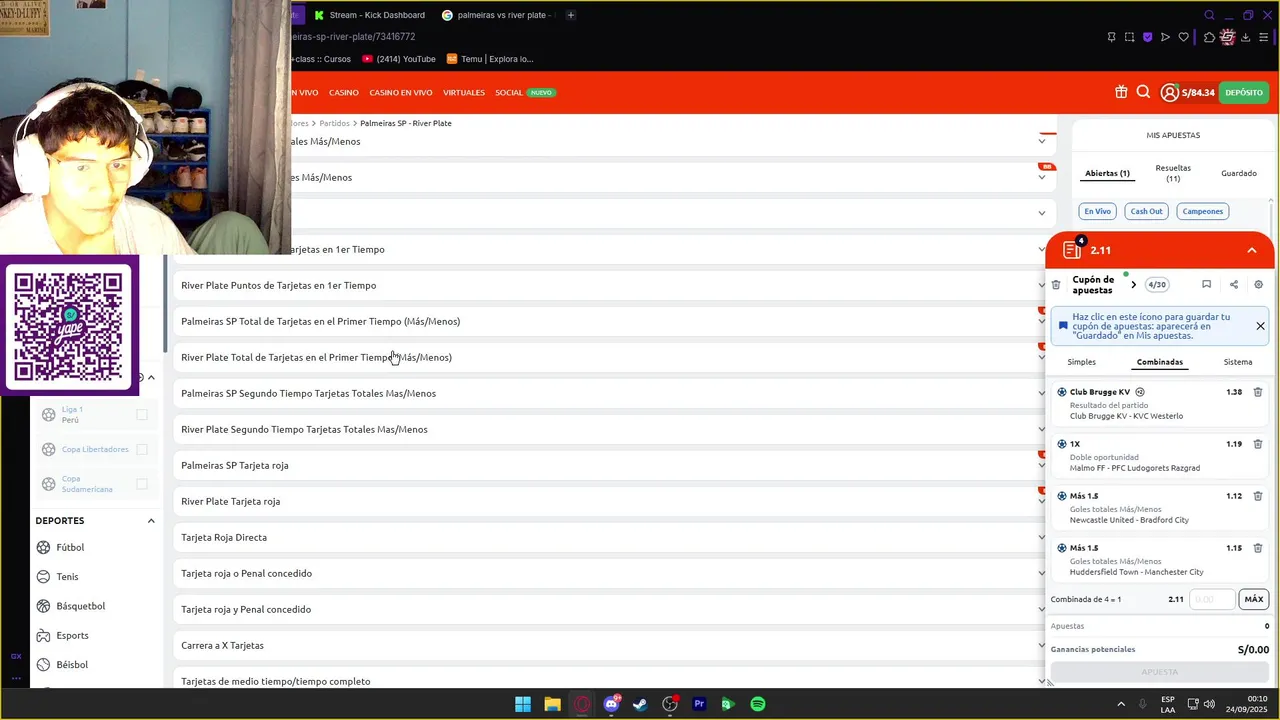Viewport: 1280px width, 720px height.
Task: Switch to Simples bet tab
Action: (1081, 362)
